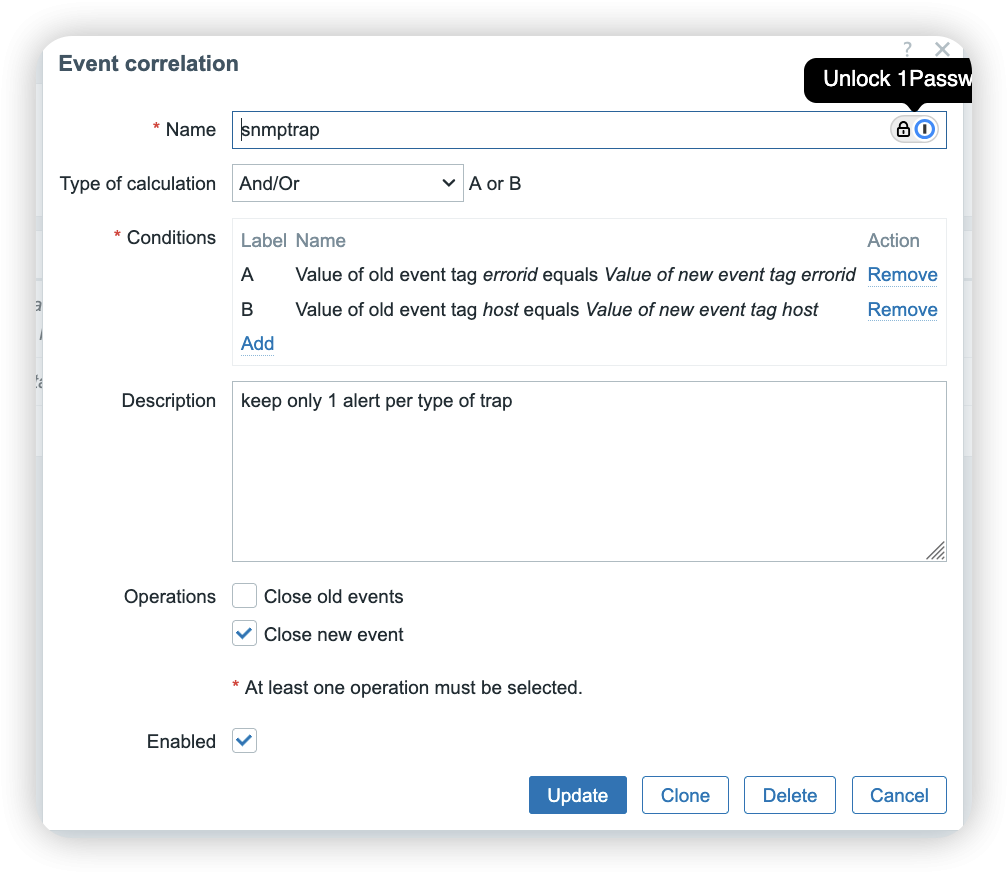Delete the snmptrap correlation
This screenshot has height=874, width=1008.
790,796
